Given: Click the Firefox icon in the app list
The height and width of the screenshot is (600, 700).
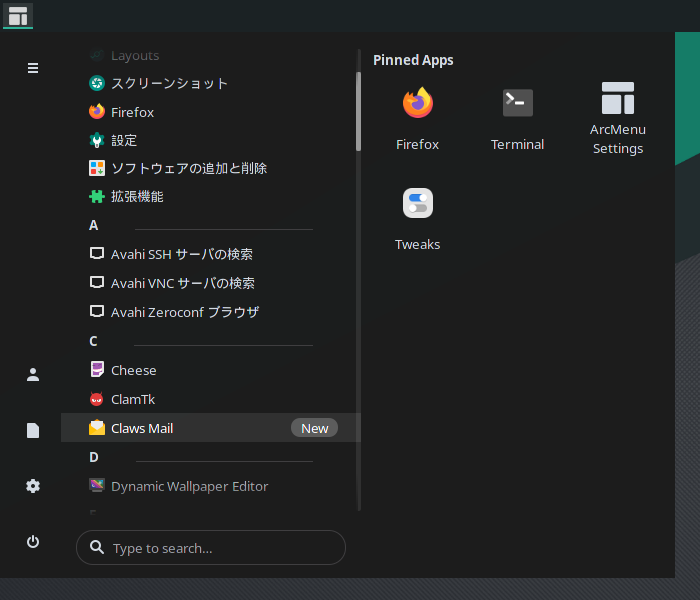Looking at the screenshot, I should 97,112.
